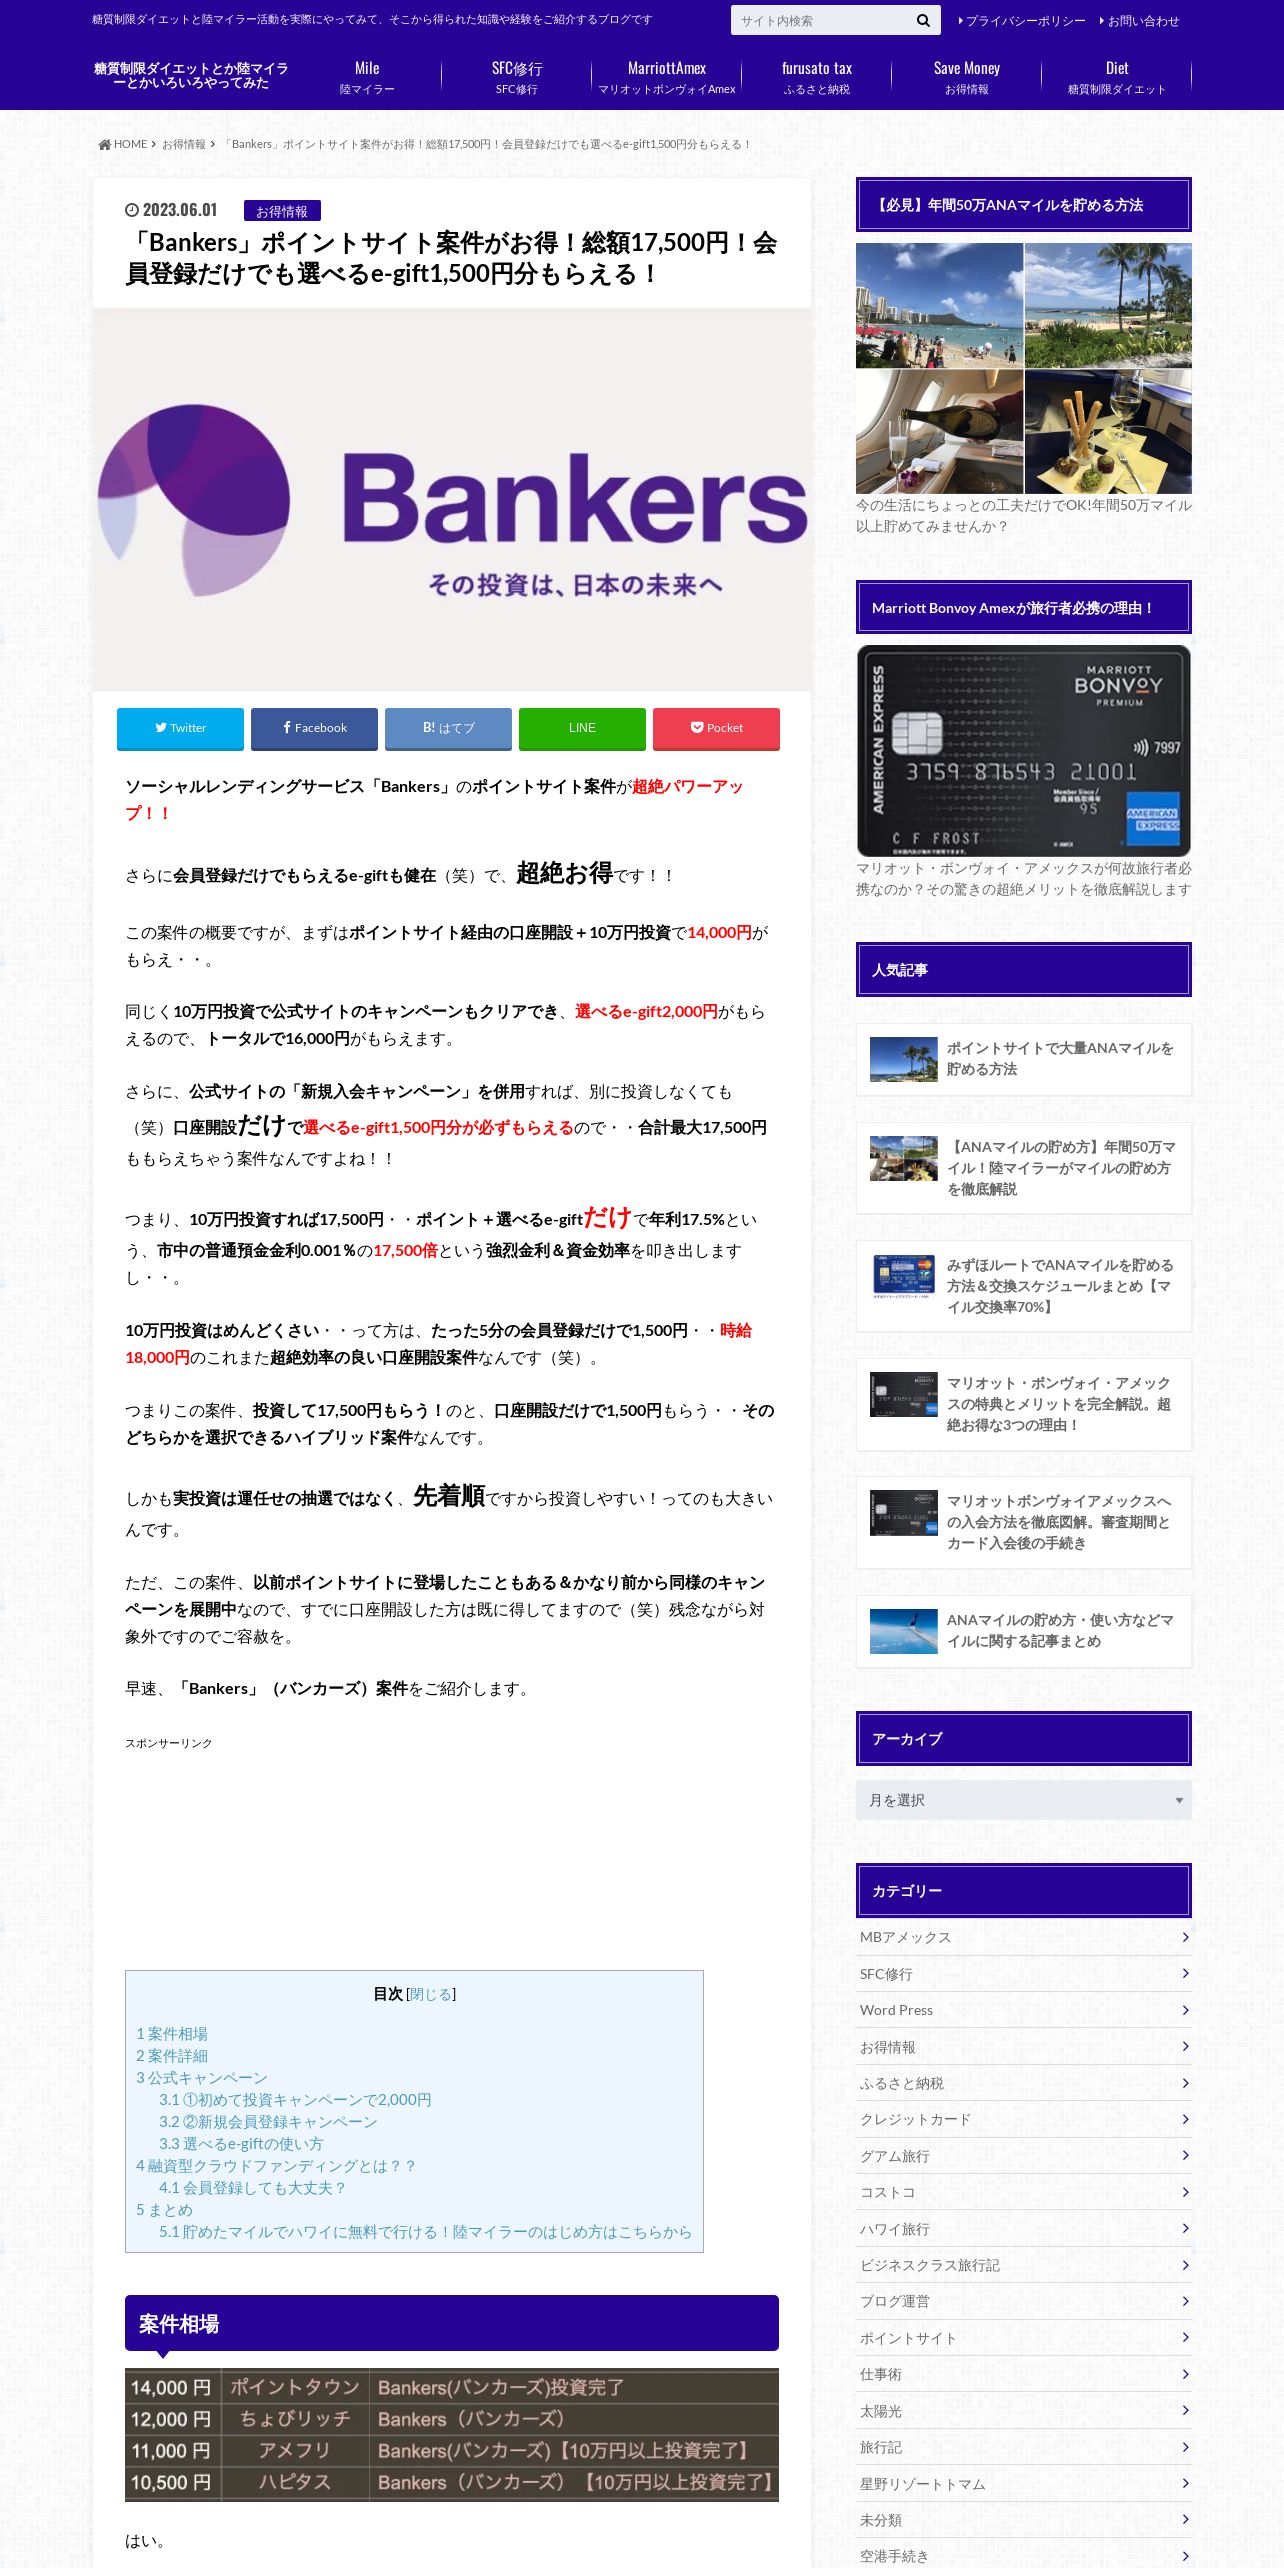Bookmark with Hatena B! button
Screen dimensions: 1284x2568
click(x=448, y=728)
